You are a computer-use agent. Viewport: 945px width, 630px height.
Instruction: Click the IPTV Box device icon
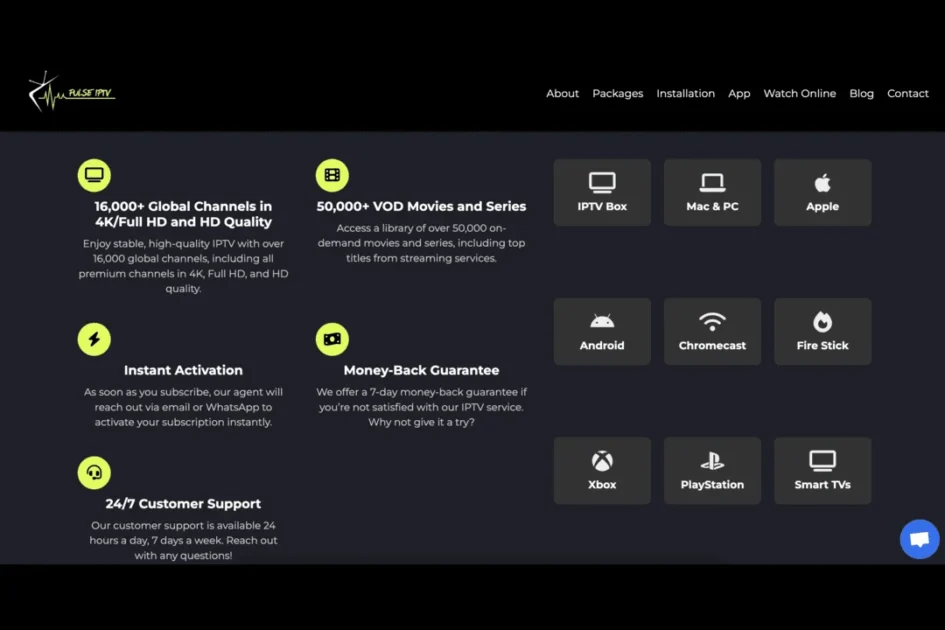(x=602, y=183)
